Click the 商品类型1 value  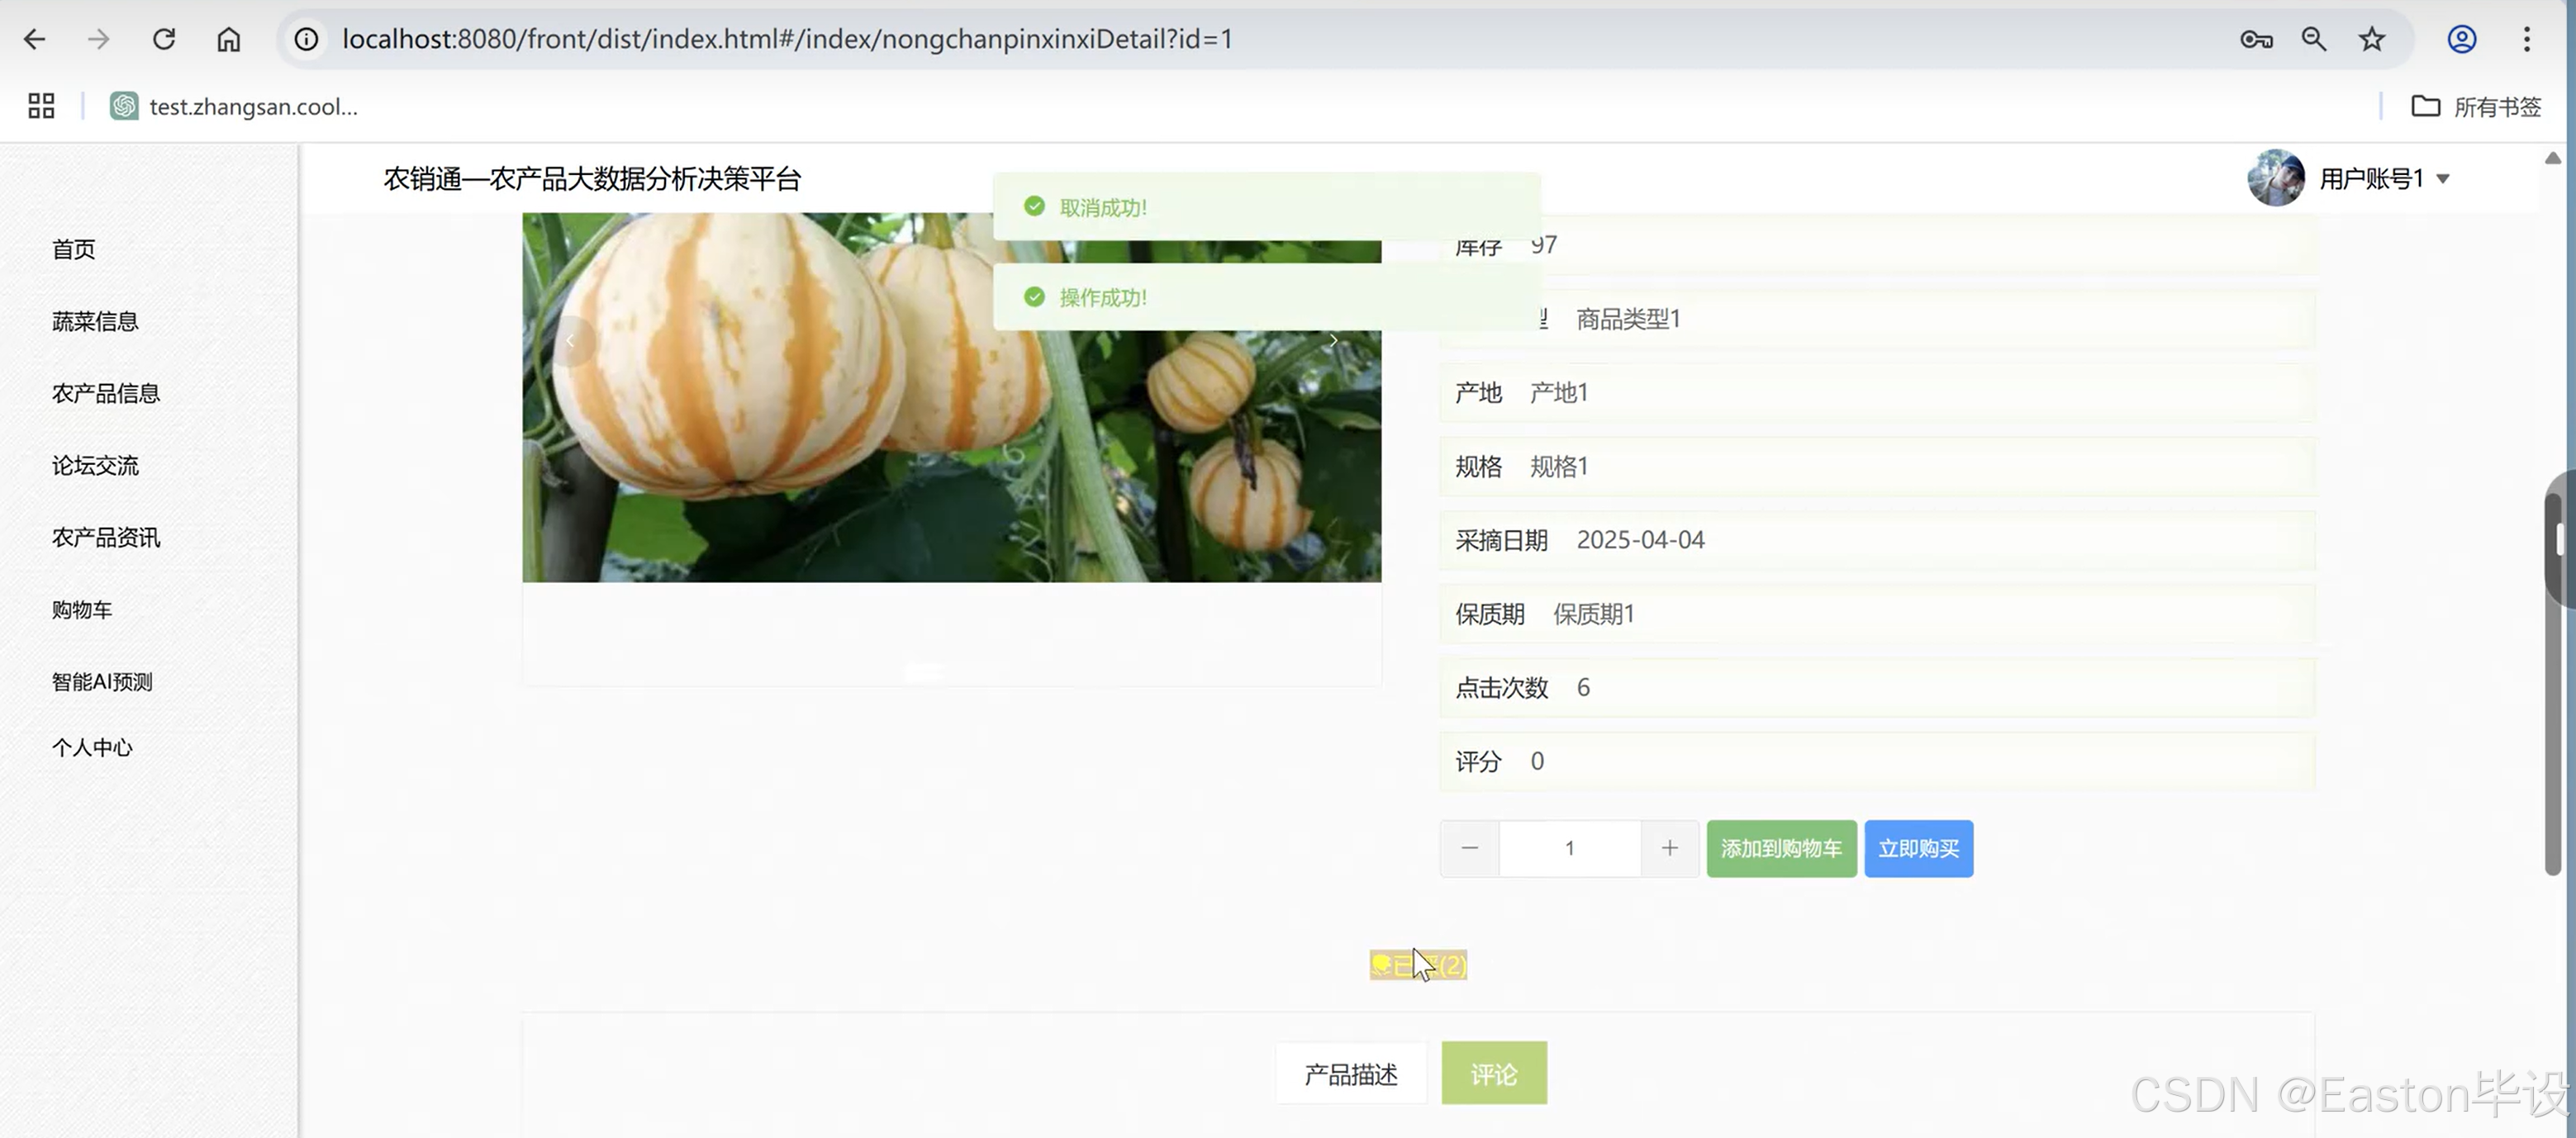(1628, 319)
